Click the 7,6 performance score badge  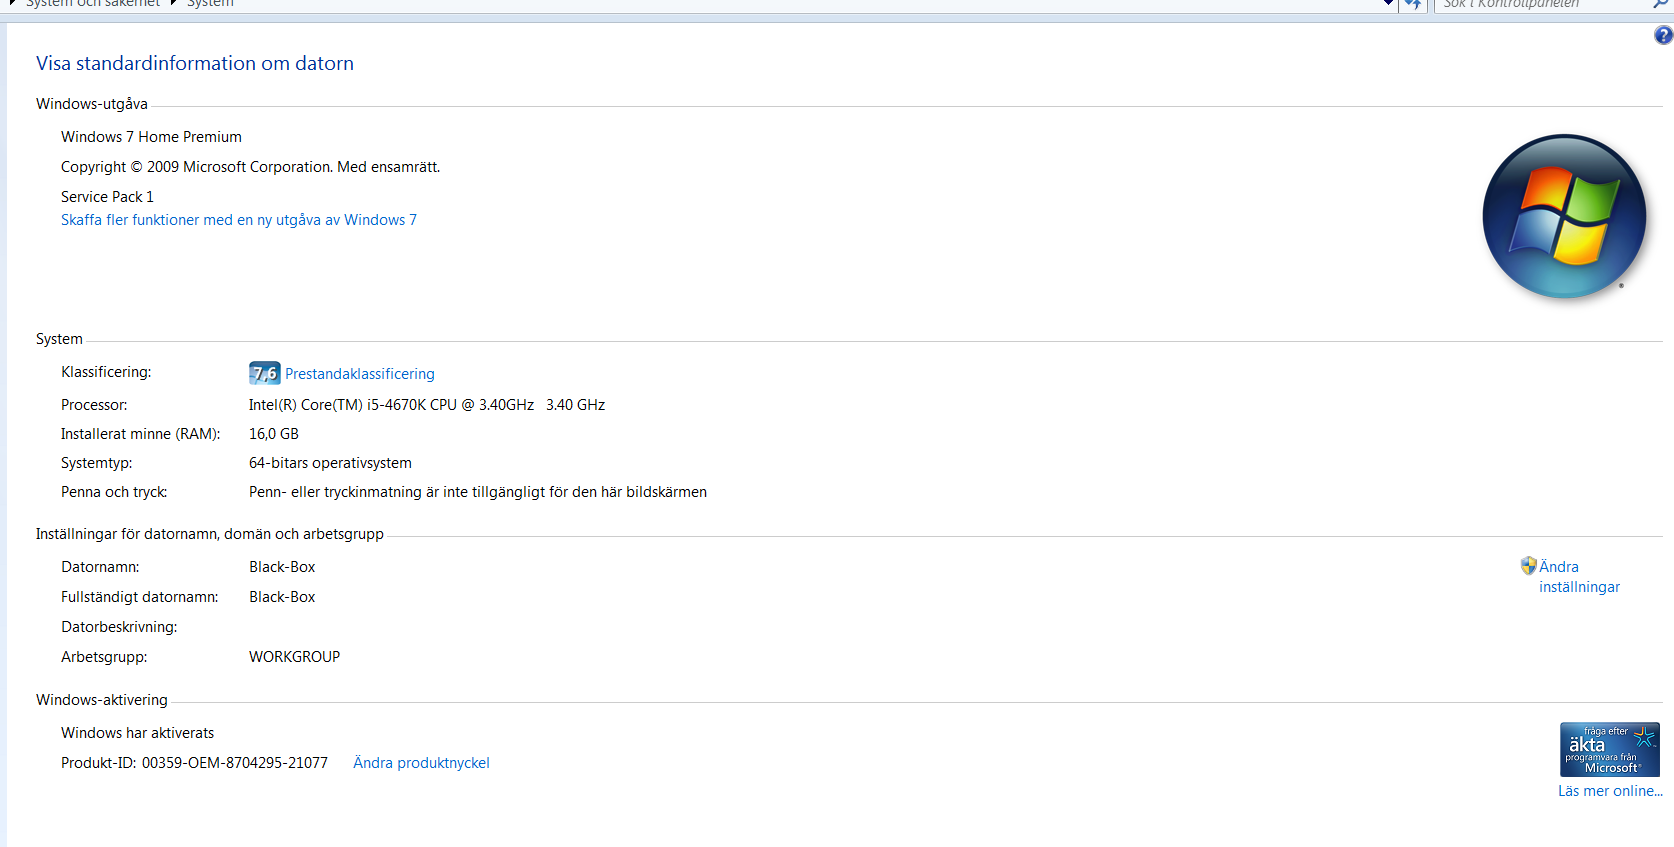(265, 373)
